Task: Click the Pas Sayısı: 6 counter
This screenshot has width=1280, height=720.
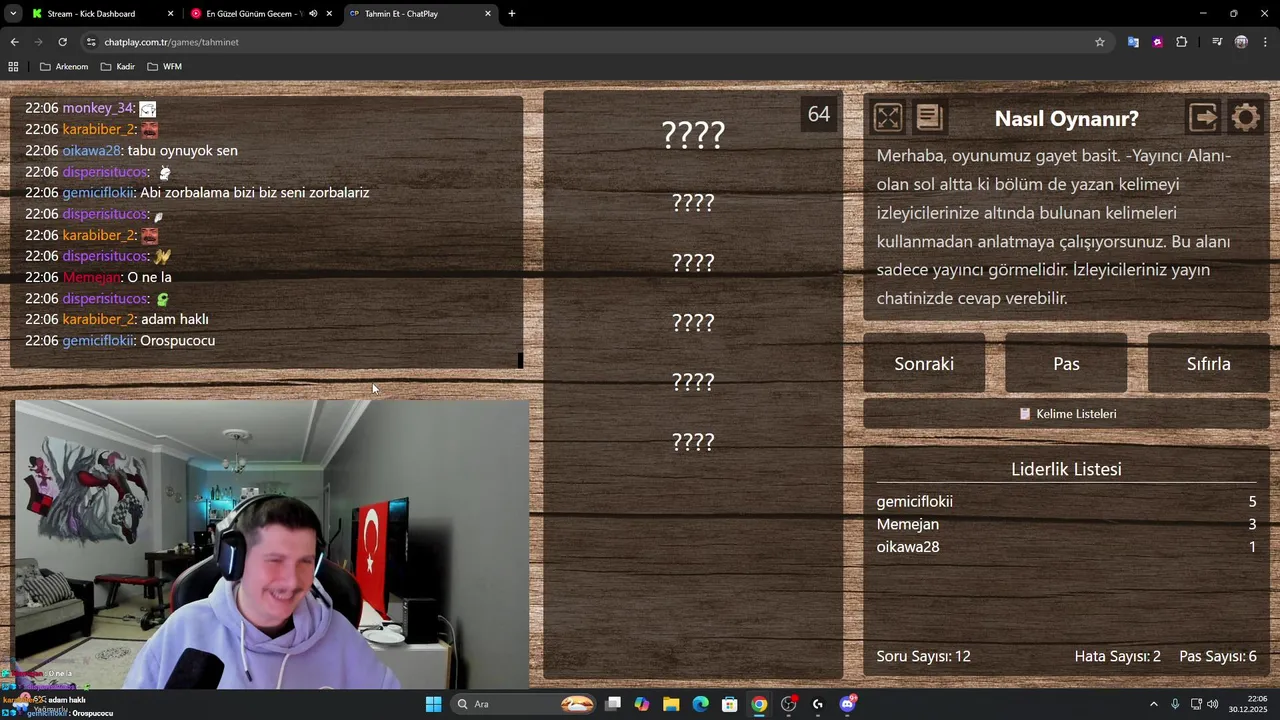Action: [x=1218, y=657]
